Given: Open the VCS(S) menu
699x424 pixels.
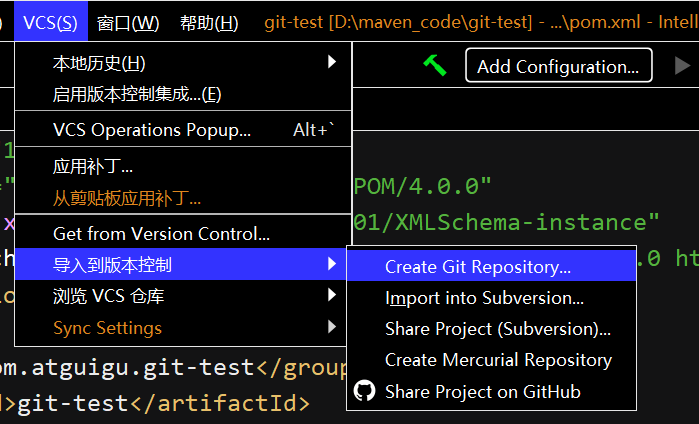Looking at the screenshot, I should coord(51,22).
